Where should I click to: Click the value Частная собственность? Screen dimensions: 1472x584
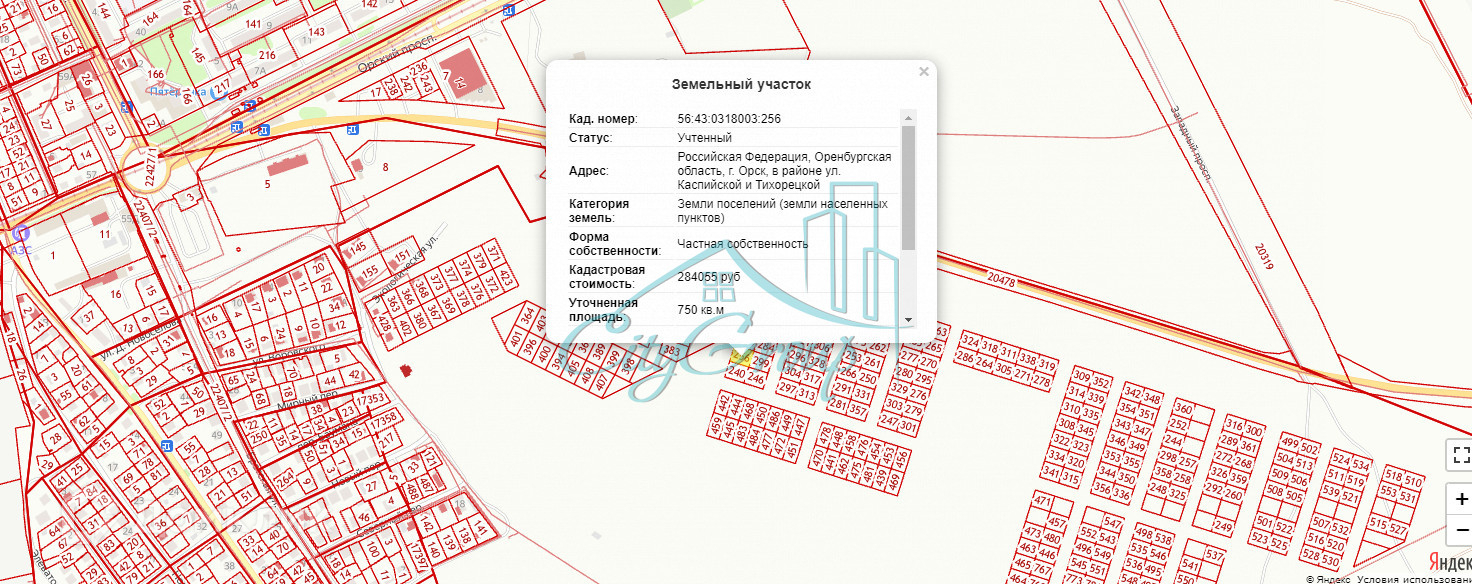(x=742, y=243)
